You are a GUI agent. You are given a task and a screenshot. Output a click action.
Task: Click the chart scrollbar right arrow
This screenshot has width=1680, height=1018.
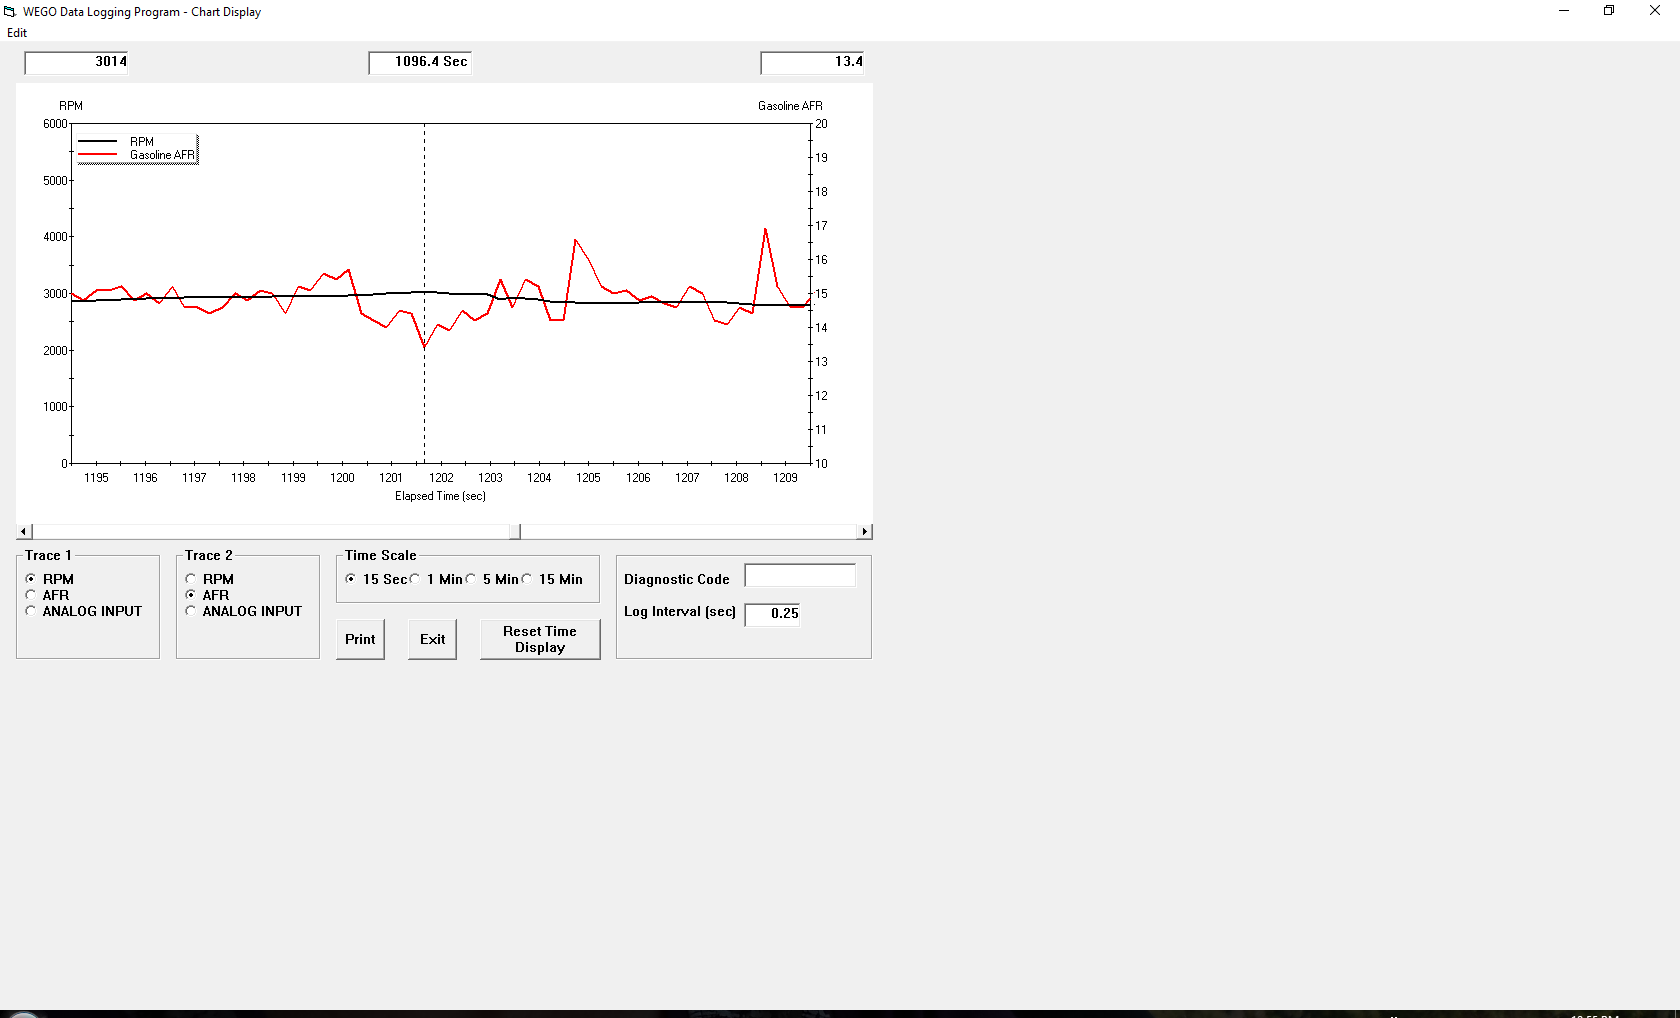point(865,532)
